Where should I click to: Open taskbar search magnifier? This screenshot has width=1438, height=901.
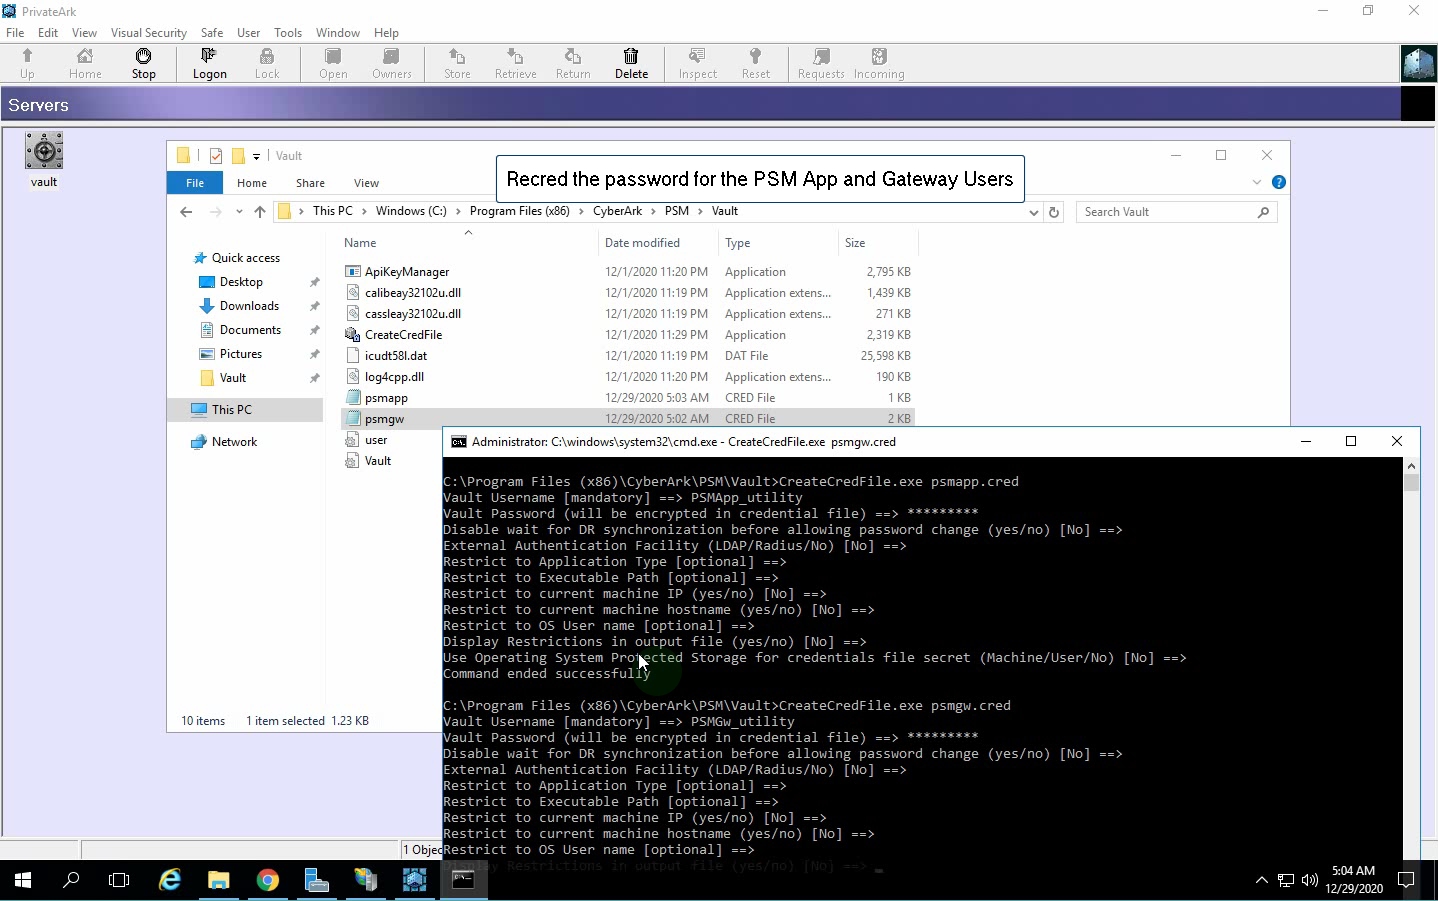click(x=71, y=880)
